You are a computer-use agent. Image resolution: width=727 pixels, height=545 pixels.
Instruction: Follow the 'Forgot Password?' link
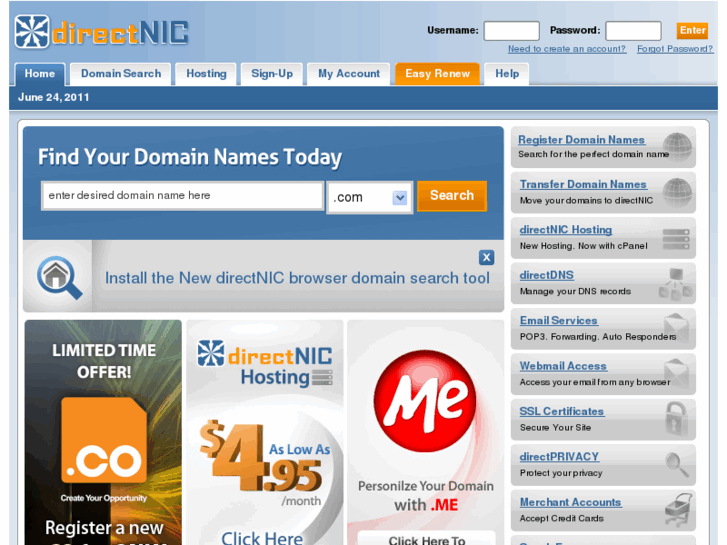tap(675, 49)
